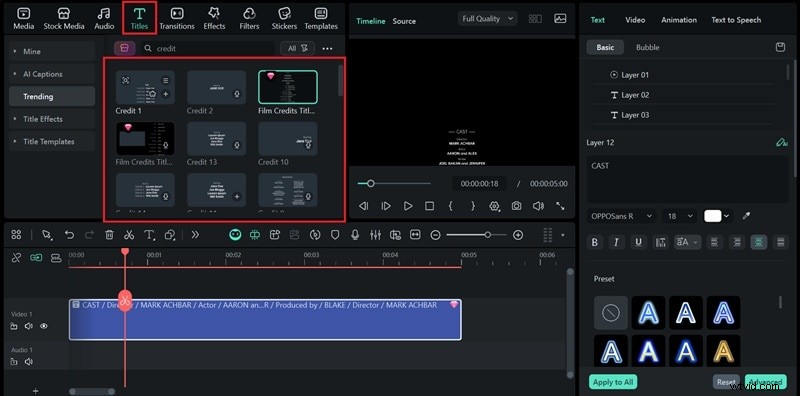The width and height of the screenshot is (800, 396).
Task: Expand the Title Effects category
Action: click(52, 119)
